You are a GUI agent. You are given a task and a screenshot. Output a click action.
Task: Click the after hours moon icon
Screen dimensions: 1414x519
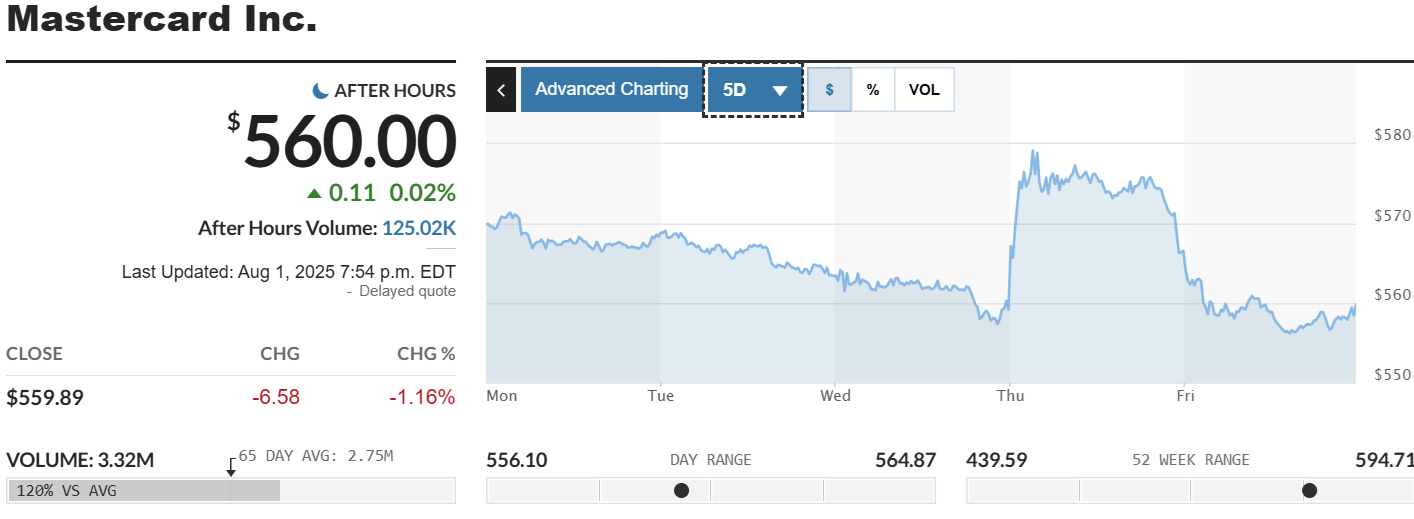point(320,91)
